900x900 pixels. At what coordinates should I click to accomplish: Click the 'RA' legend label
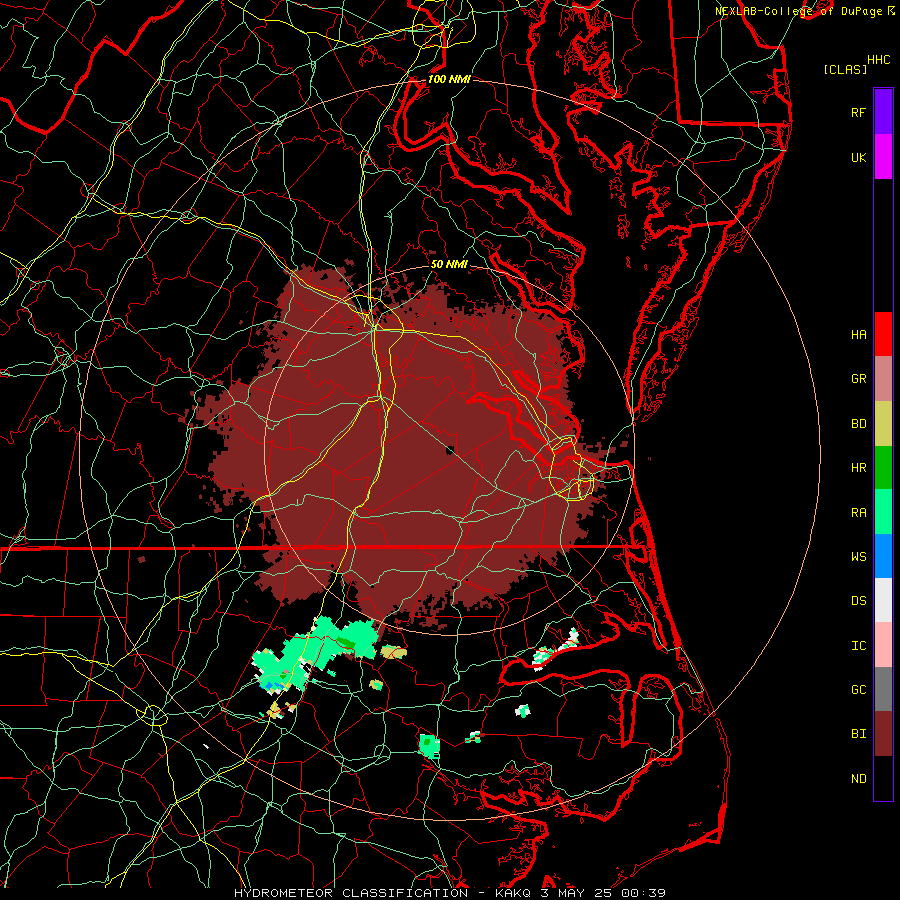(858, 512)
